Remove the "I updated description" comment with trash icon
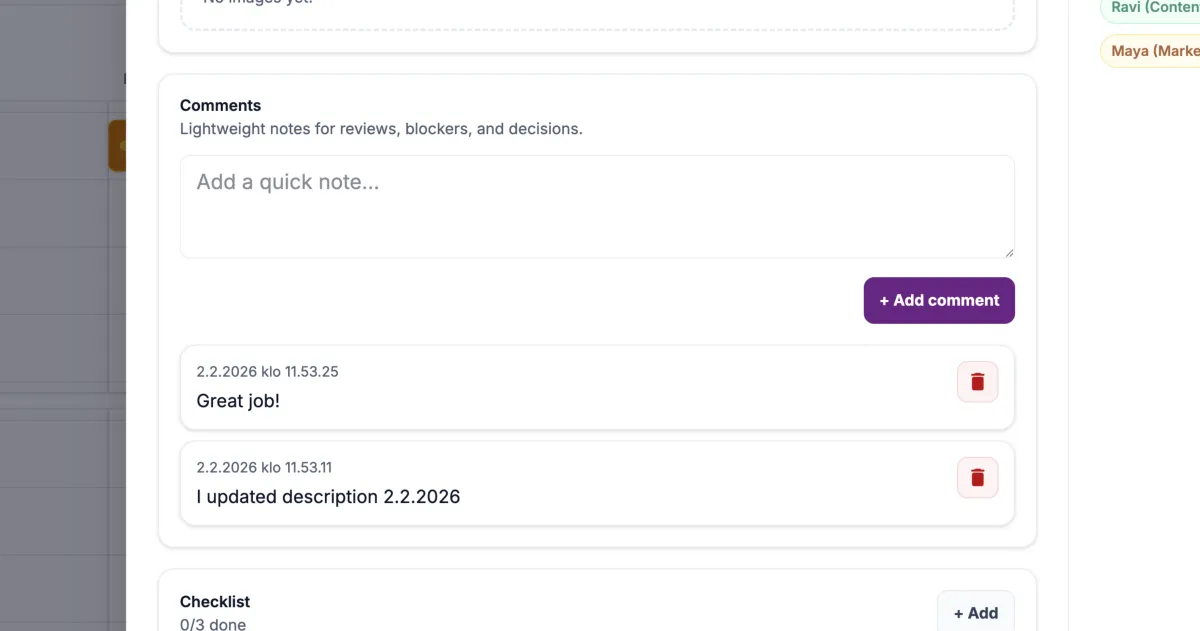 [977, 477]
